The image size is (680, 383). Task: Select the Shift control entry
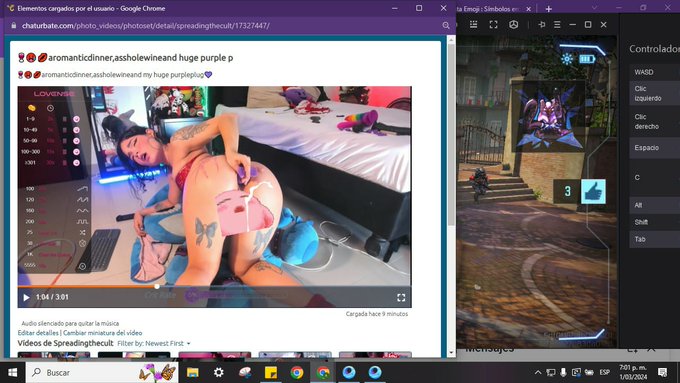coord(654,222)
